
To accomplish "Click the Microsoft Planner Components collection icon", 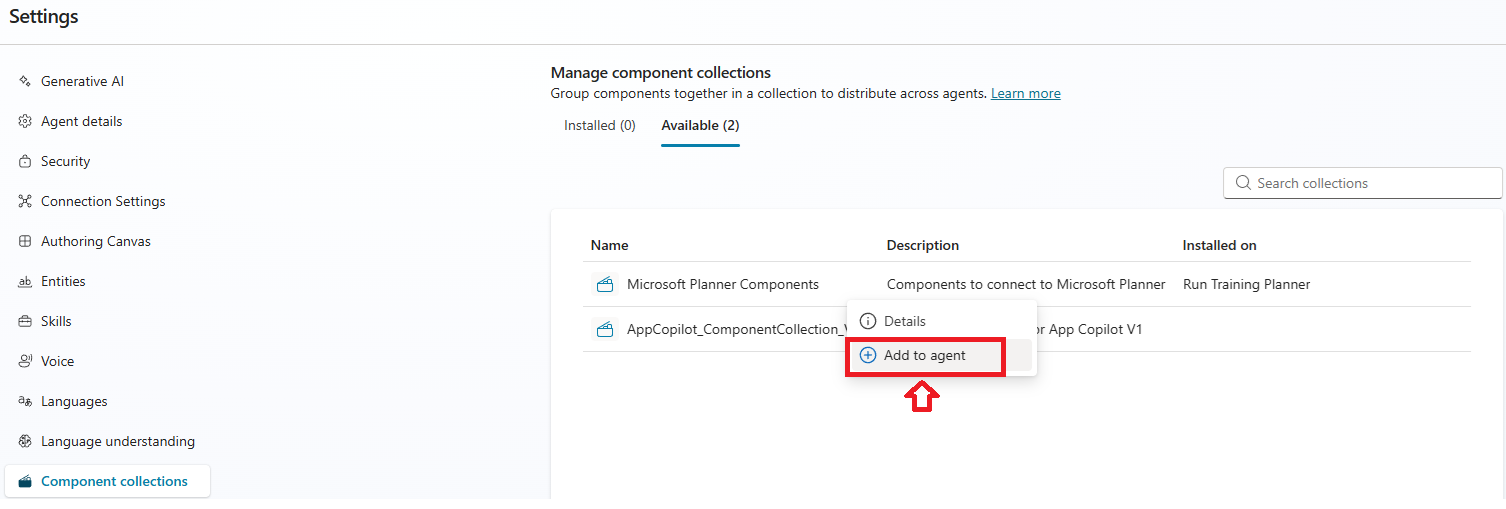I will [604, 284].
